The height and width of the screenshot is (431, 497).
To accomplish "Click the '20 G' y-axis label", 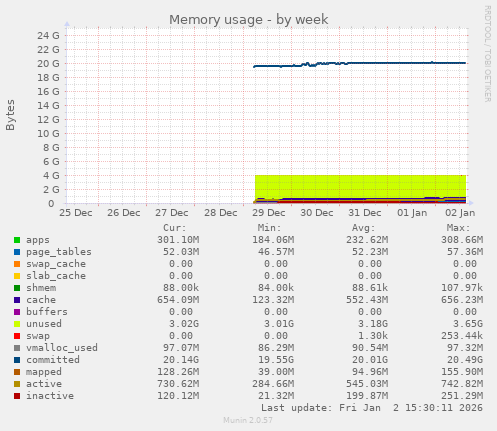I will click(48, 64).
